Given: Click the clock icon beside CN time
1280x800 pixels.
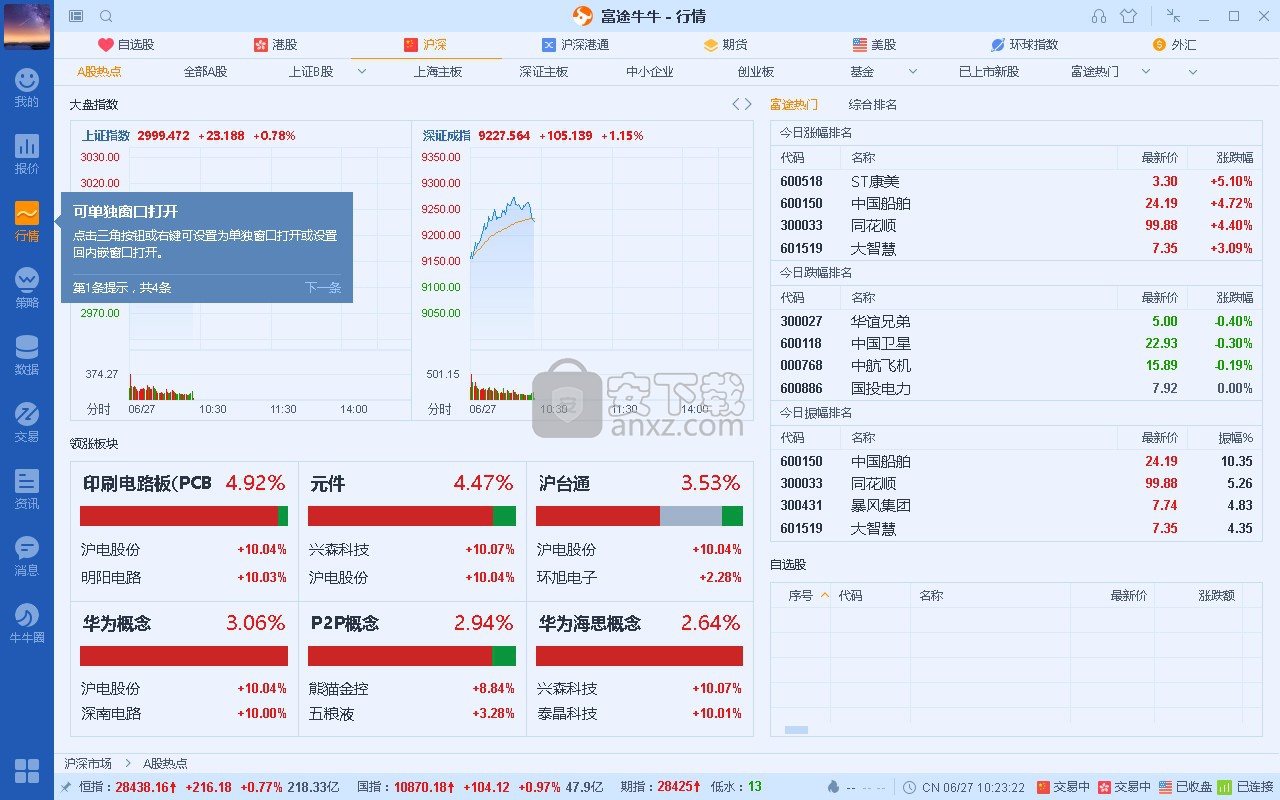Looking at the screenshot, I should 910,787.
